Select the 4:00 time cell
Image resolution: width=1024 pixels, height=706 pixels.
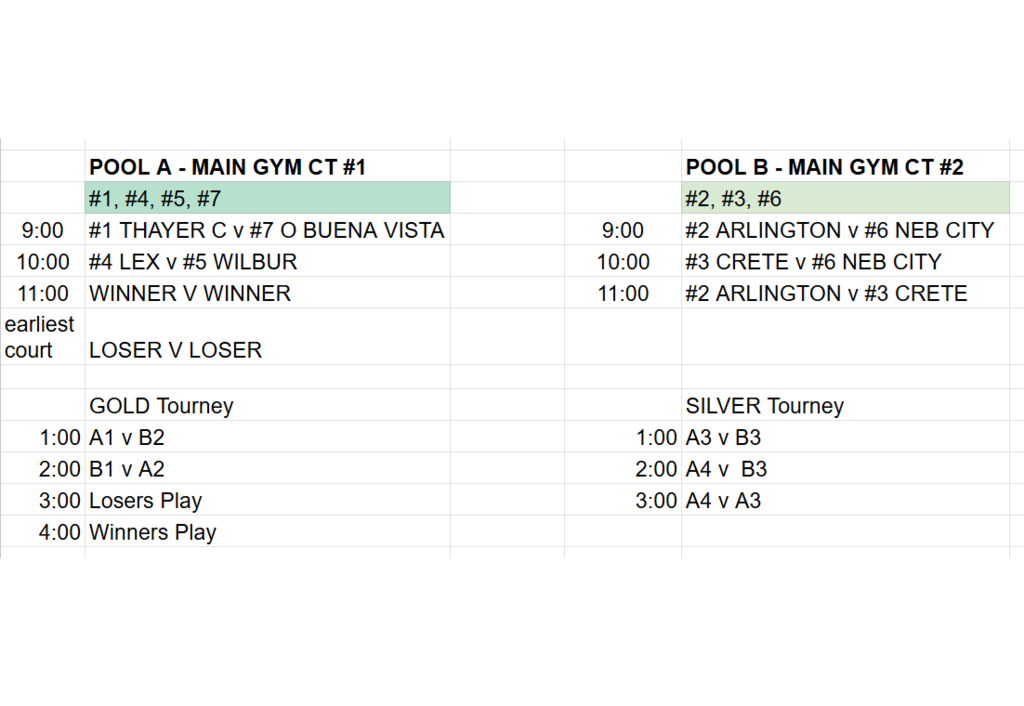point(59,532)
